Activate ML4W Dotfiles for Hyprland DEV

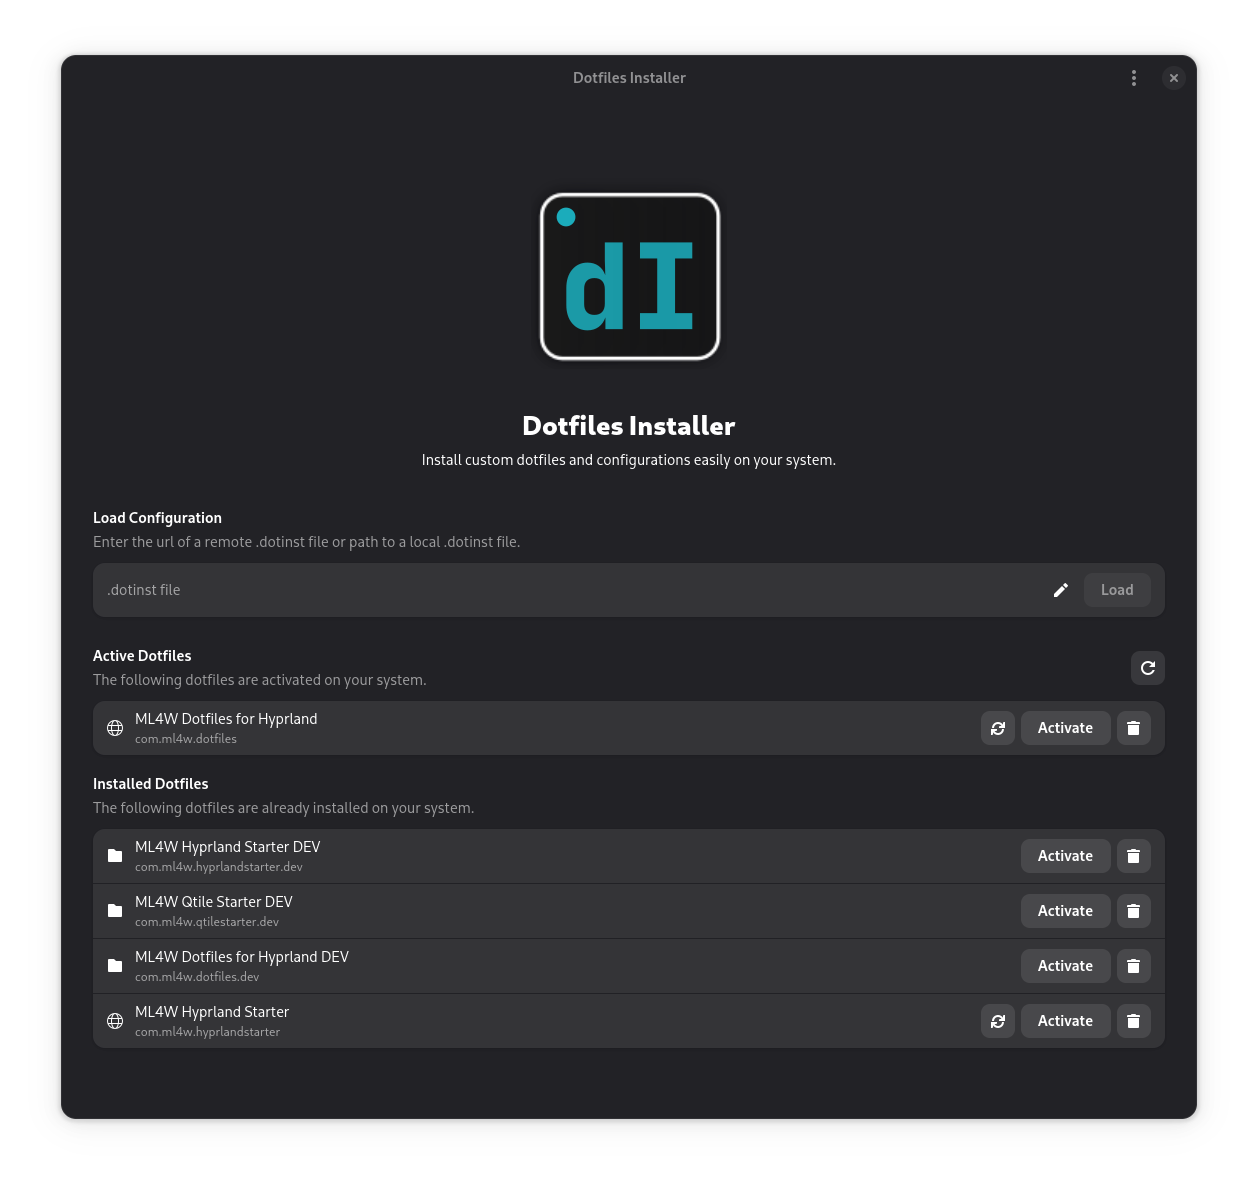(x=1065, y=966)
